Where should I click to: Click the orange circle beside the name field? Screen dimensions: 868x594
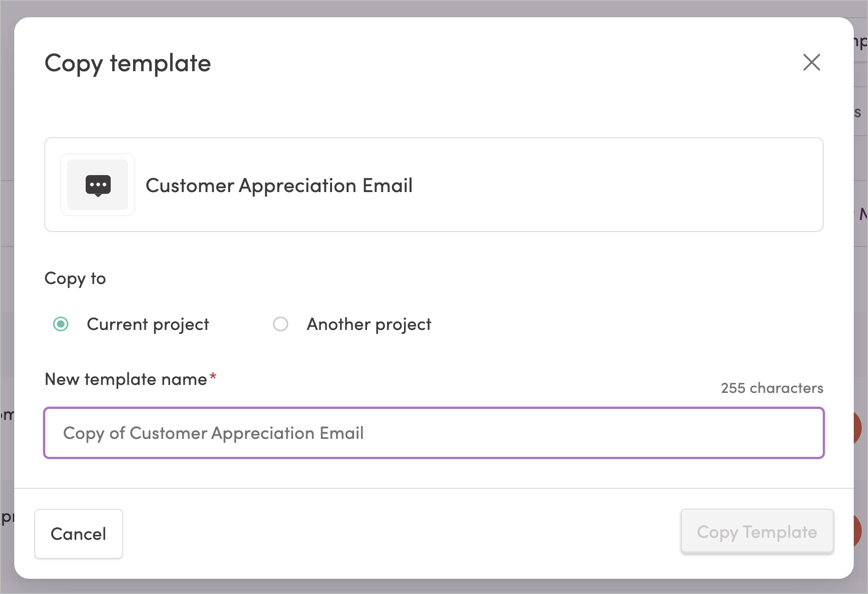(857, 427)
